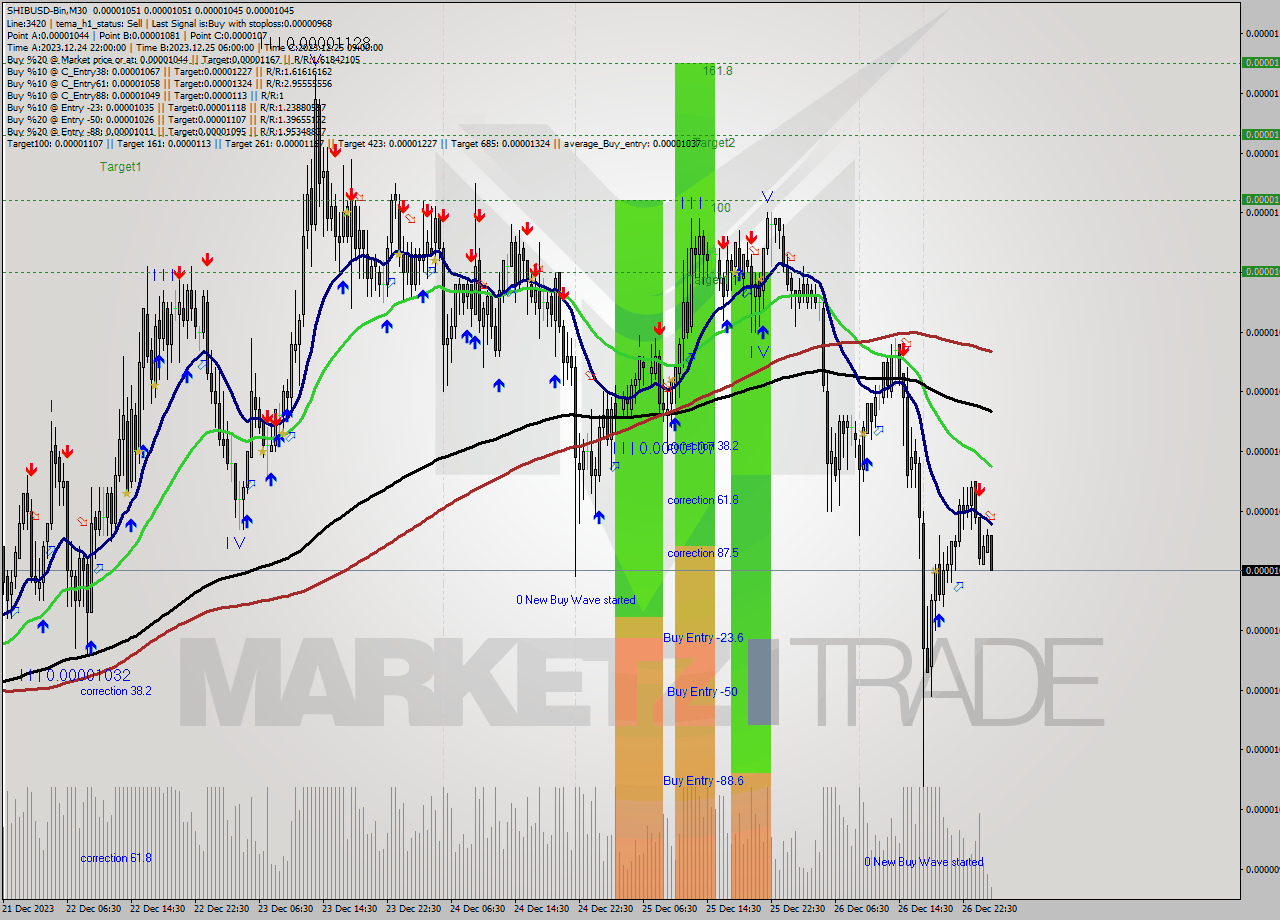
Task: Click the 25 Dec 22:30 time axis label
Action: (797, 909)
